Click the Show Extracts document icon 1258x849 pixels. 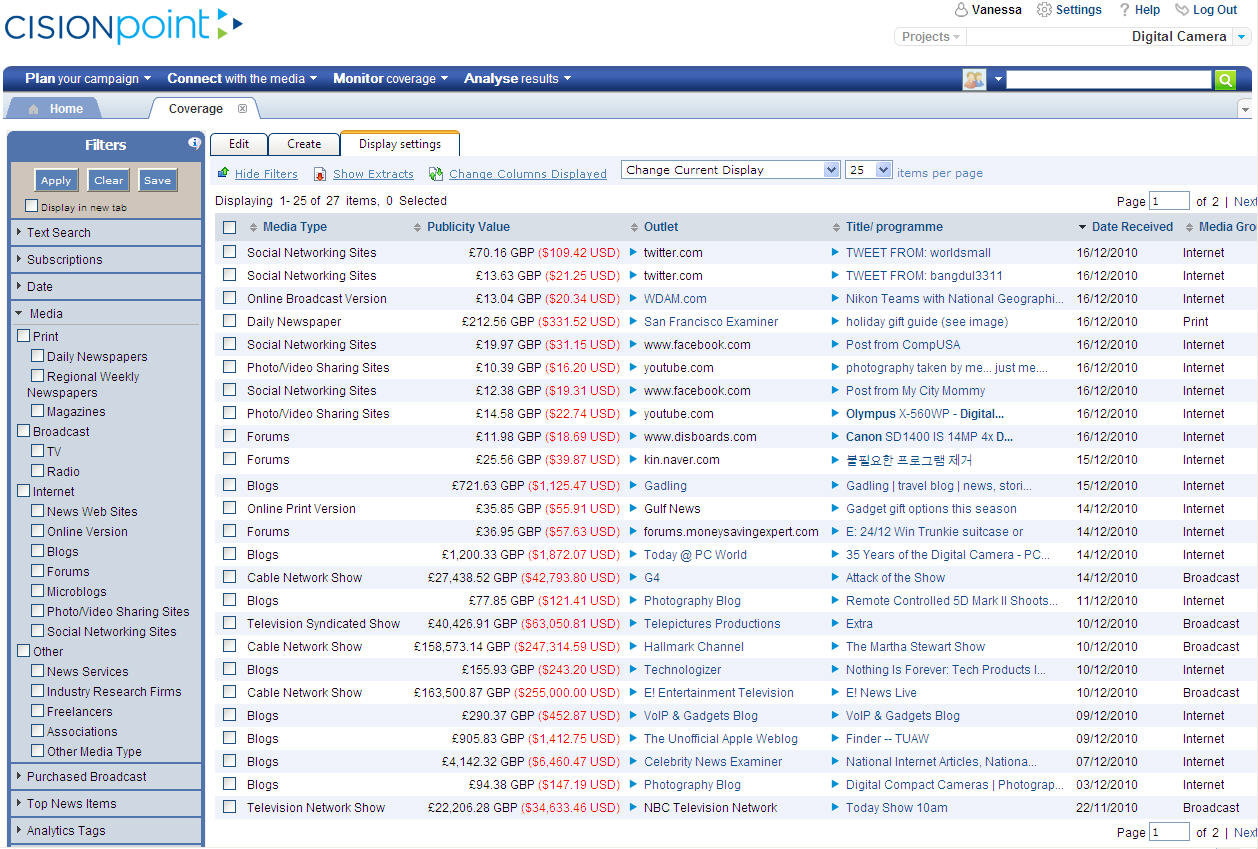(320, 174)
